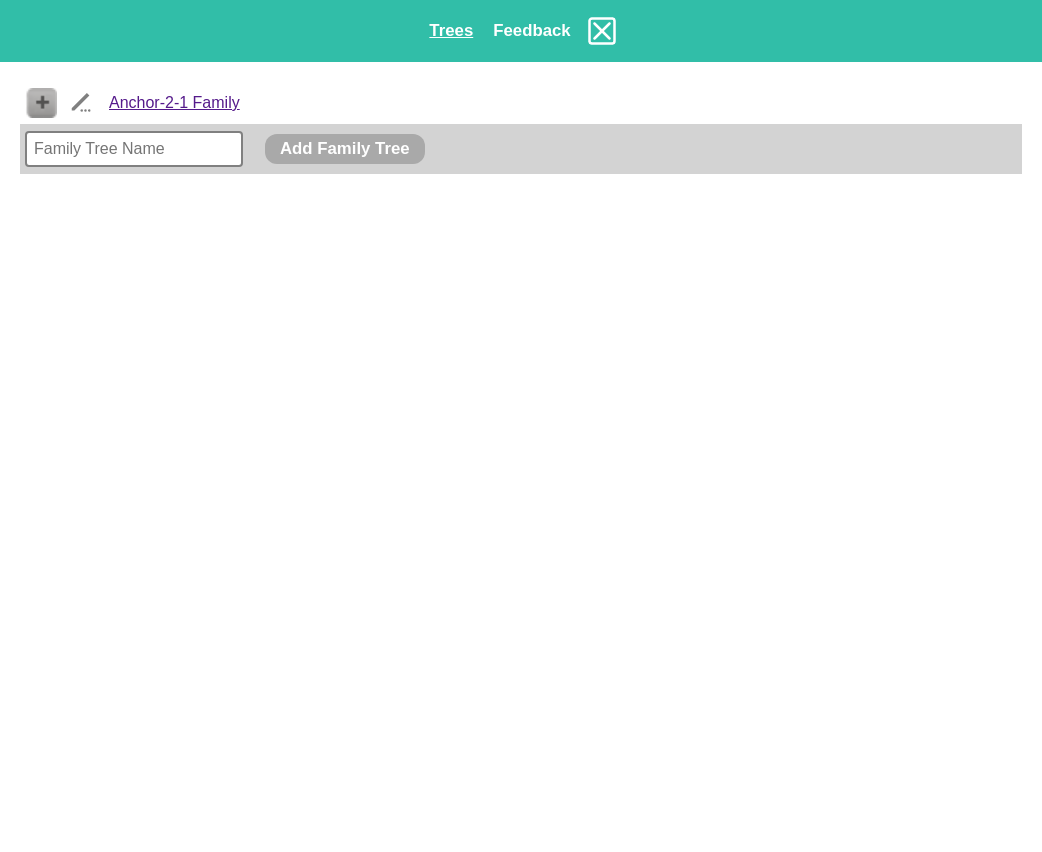Open the Anchor-2-1 Family tree link

click(174, 103)
